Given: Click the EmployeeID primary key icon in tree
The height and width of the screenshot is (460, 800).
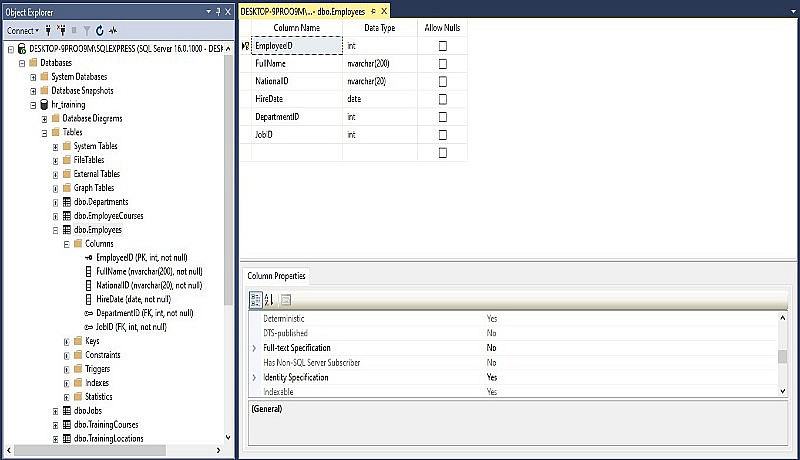Looking at the screenshot, I should 88,258.
